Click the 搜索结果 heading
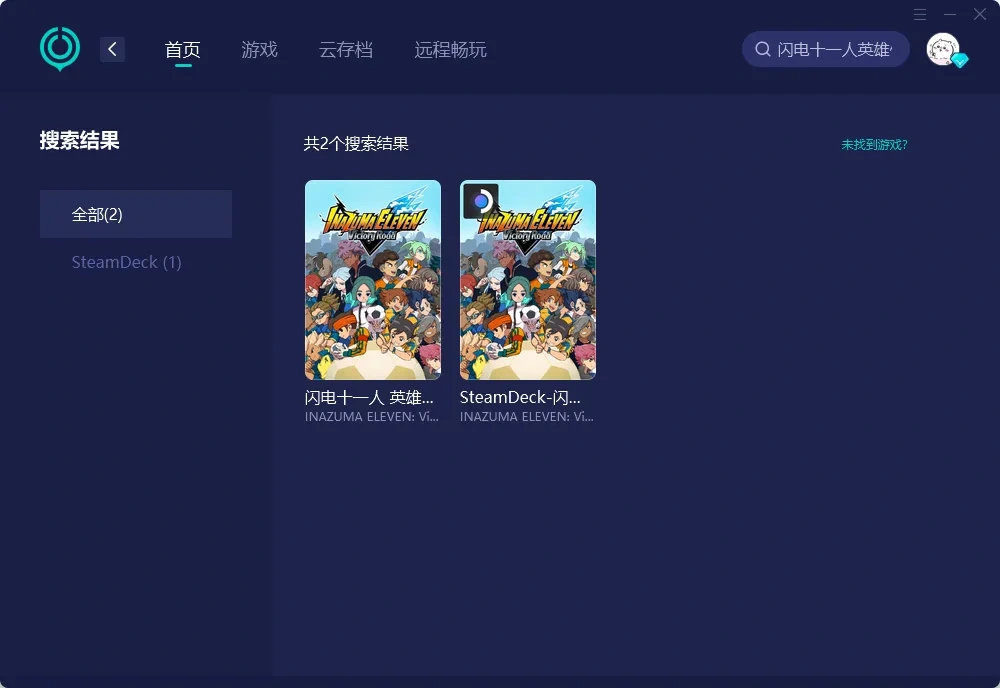 [80, 140]
